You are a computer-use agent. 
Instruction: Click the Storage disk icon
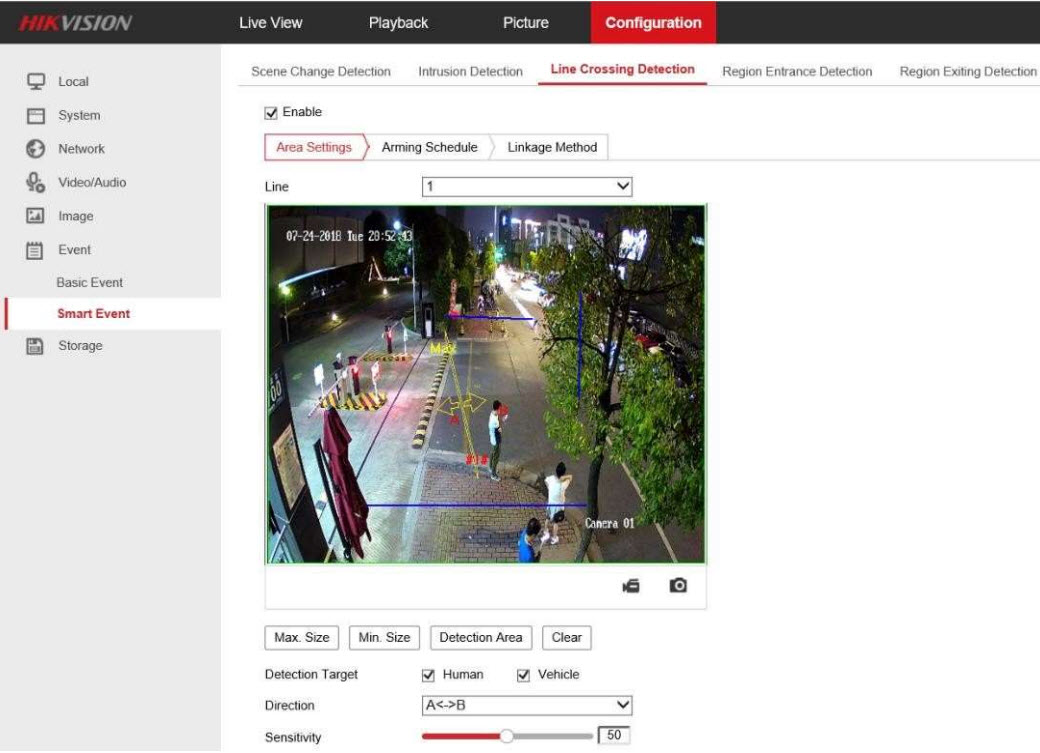coord(35,346)
